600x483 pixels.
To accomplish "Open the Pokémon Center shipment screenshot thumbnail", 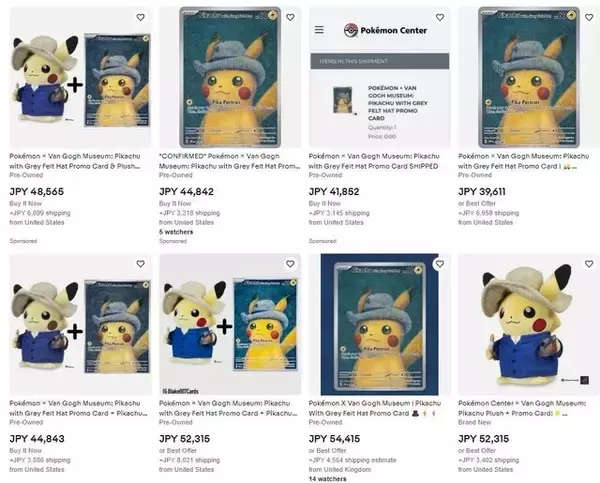I will click(x=378, y=80).
